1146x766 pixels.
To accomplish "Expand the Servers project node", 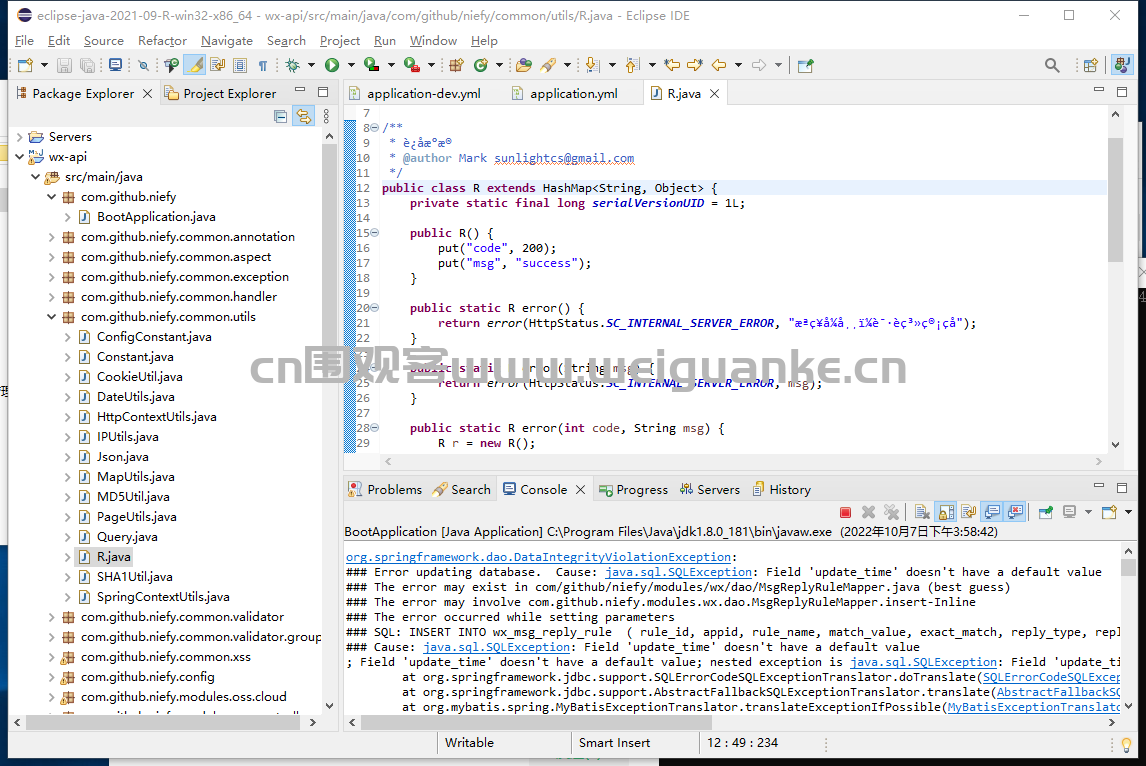I will pos(20,137).
